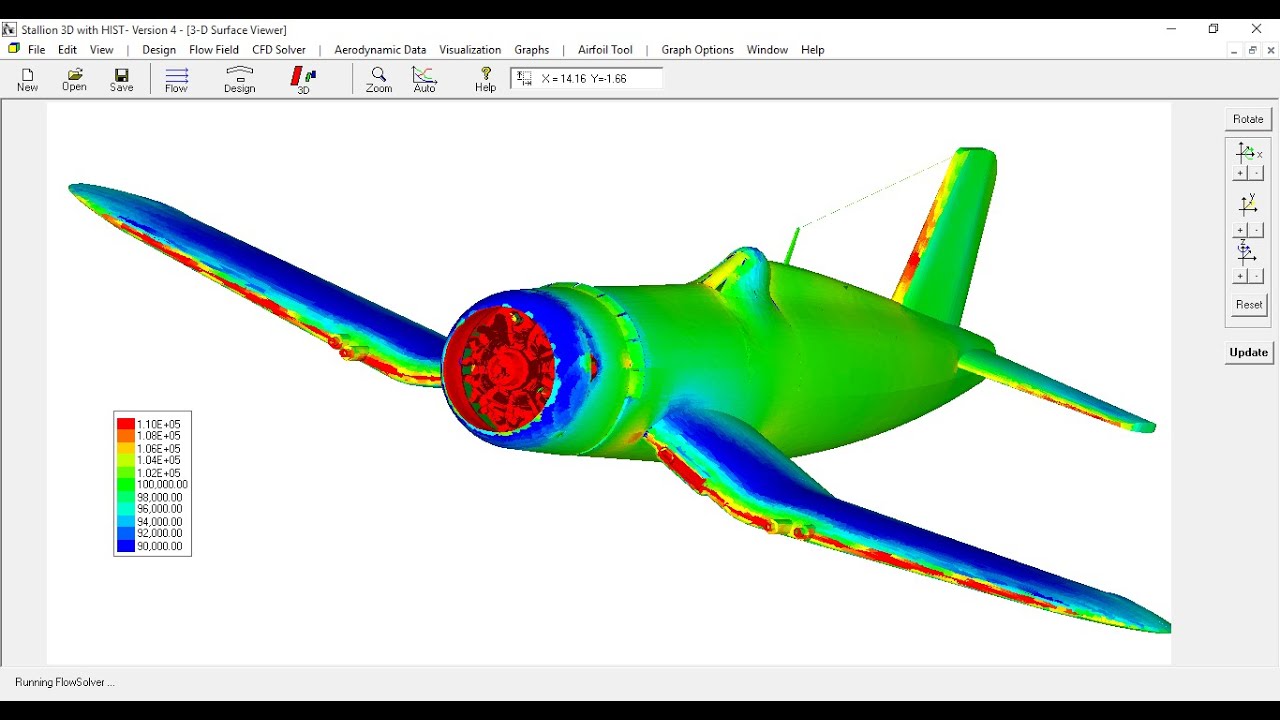Click the red engine cowling on aircraft
Viewport: 1280px width, 720px height.
(498, 368)
